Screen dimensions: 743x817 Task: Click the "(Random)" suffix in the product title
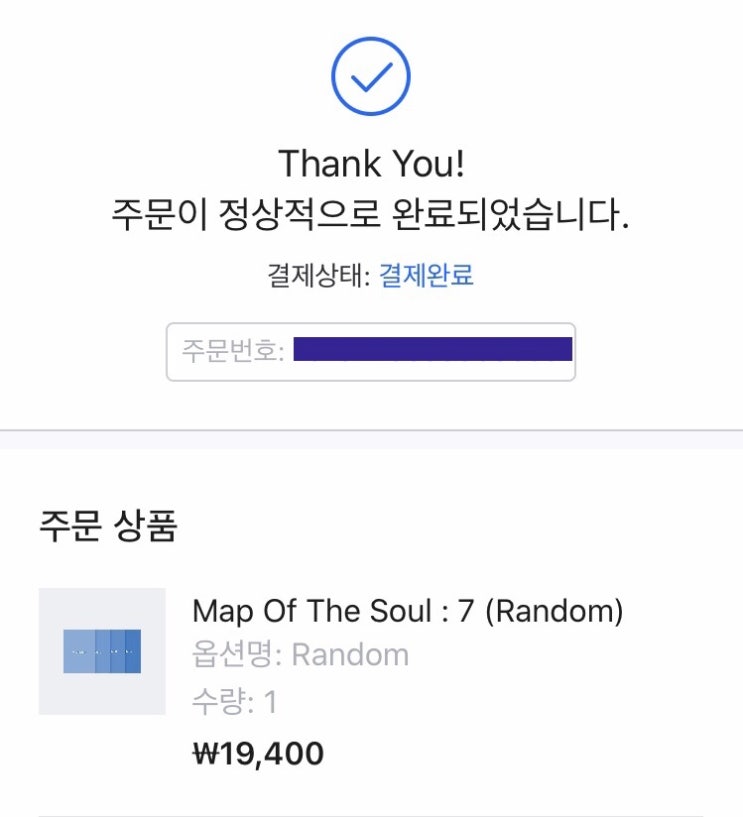pos(554,611)
